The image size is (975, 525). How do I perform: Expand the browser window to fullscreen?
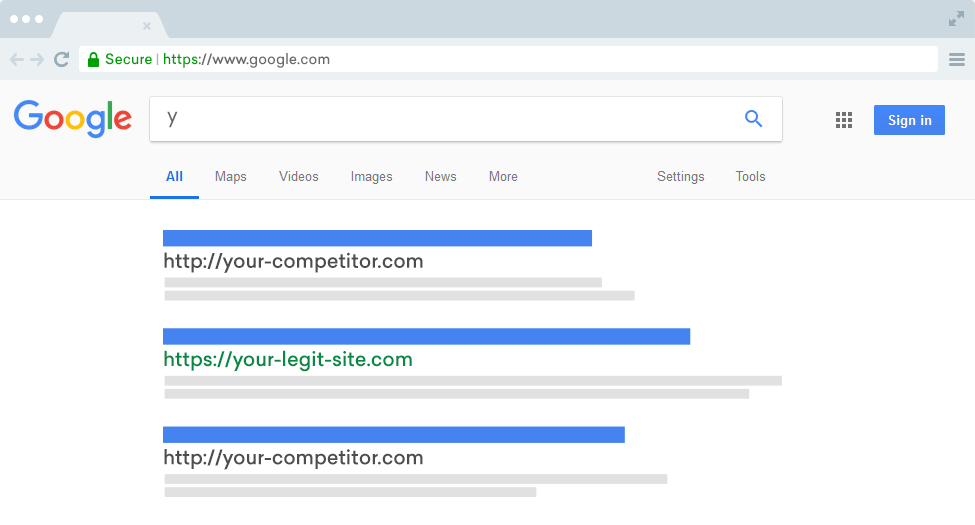[x=956, y=19]
